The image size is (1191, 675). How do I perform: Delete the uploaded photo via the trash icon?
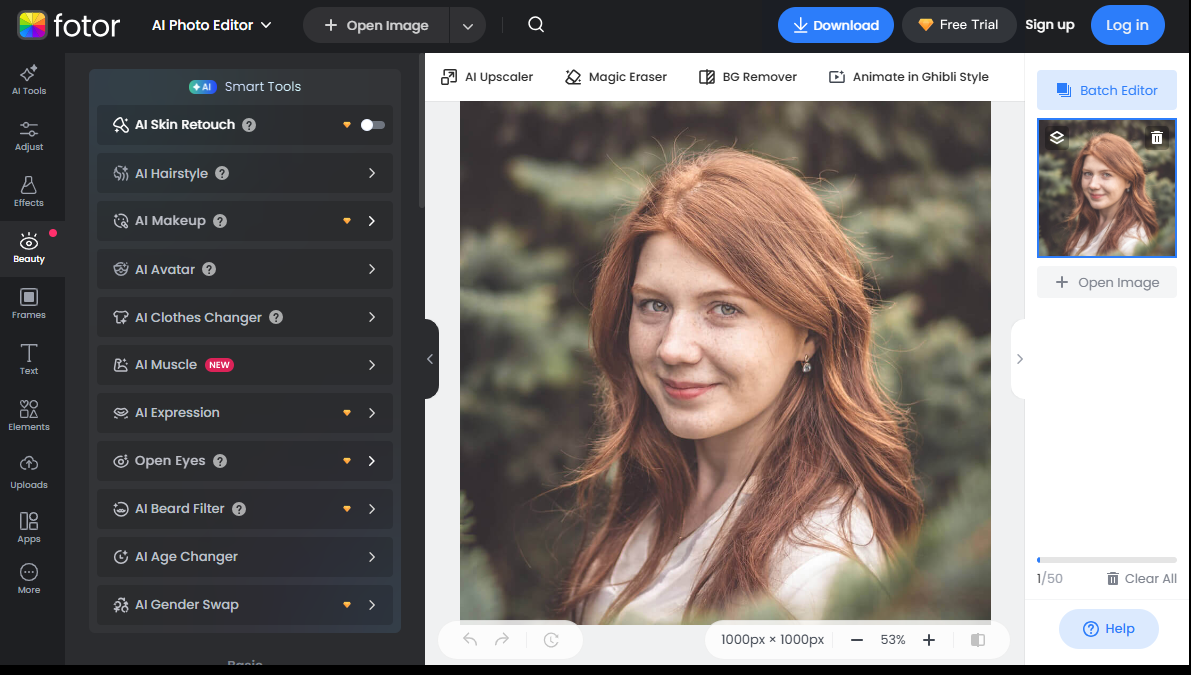click(x=1157, y=137)
